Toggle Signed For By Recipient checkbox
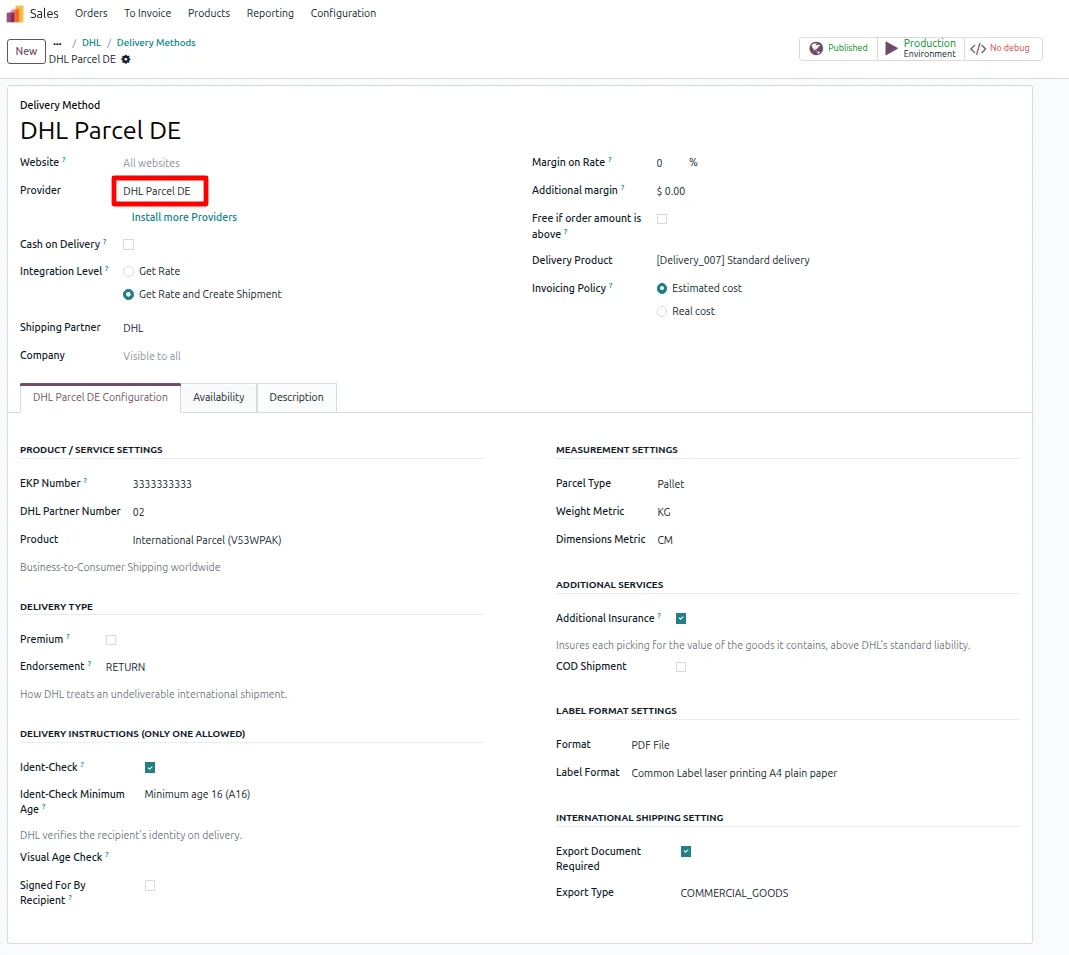 pos(150,885)
